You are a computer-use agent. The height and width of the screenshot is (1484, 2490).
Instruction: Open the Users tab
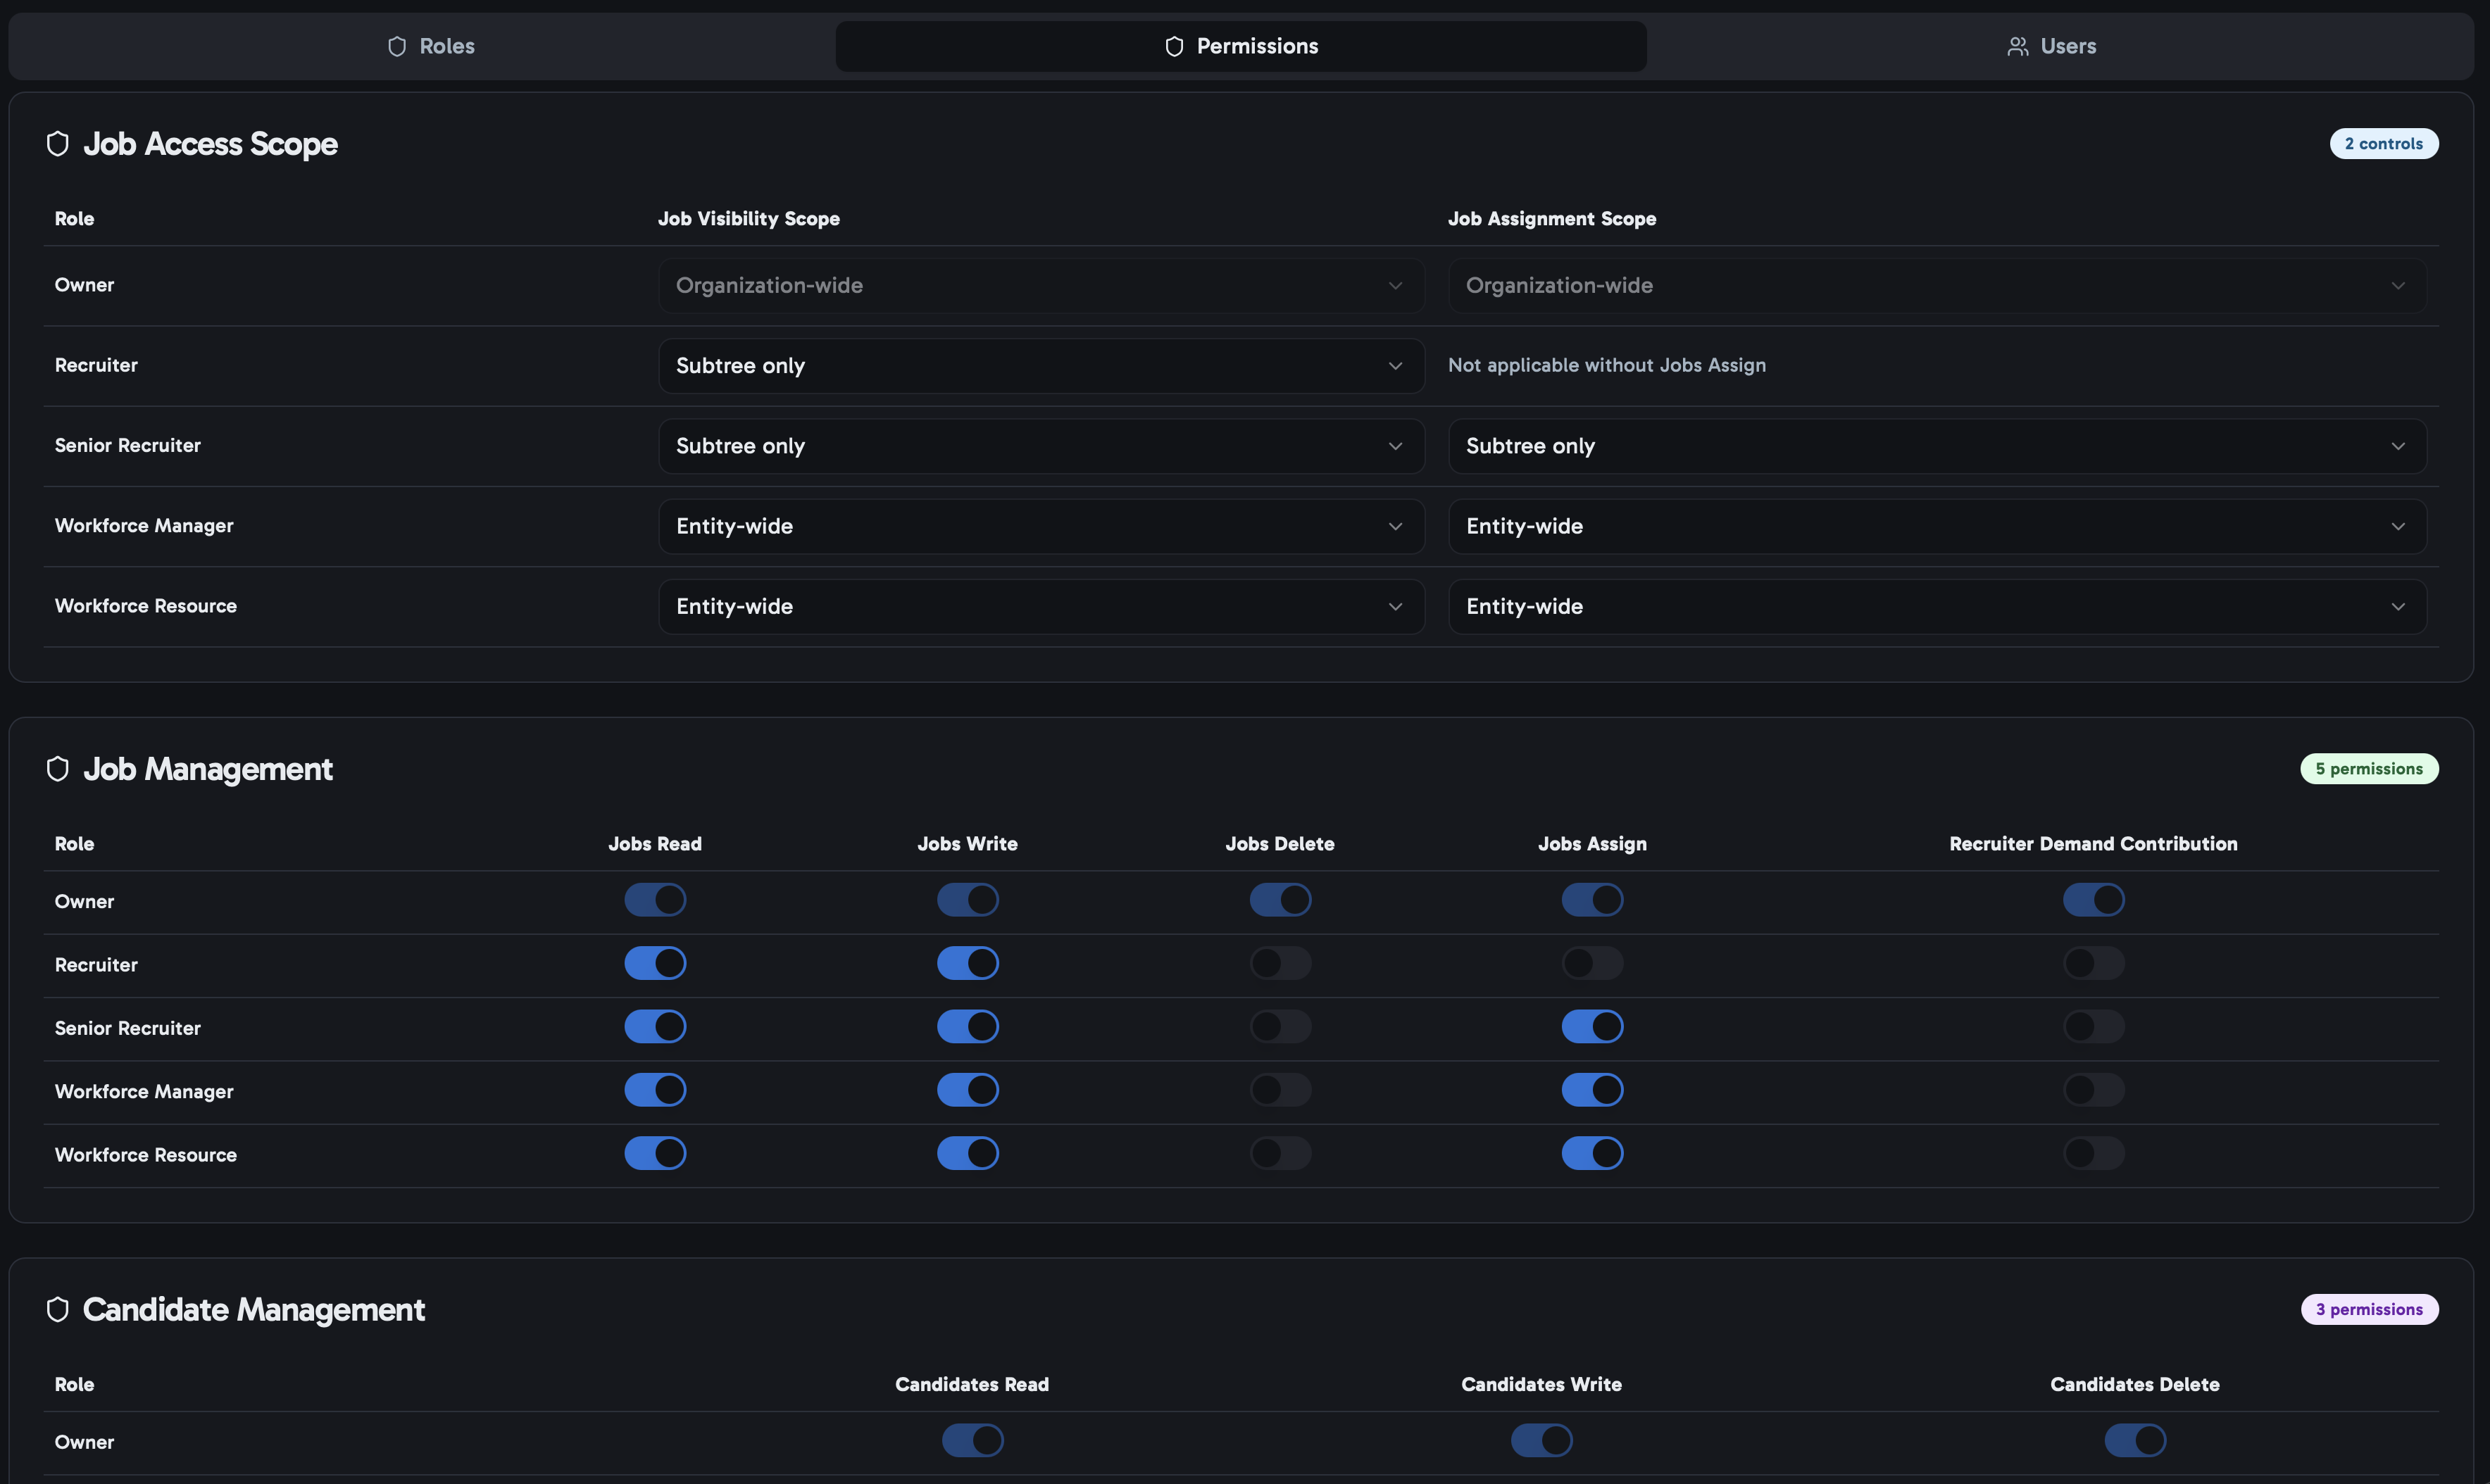pyautogui.click(x=2052, y=46)
